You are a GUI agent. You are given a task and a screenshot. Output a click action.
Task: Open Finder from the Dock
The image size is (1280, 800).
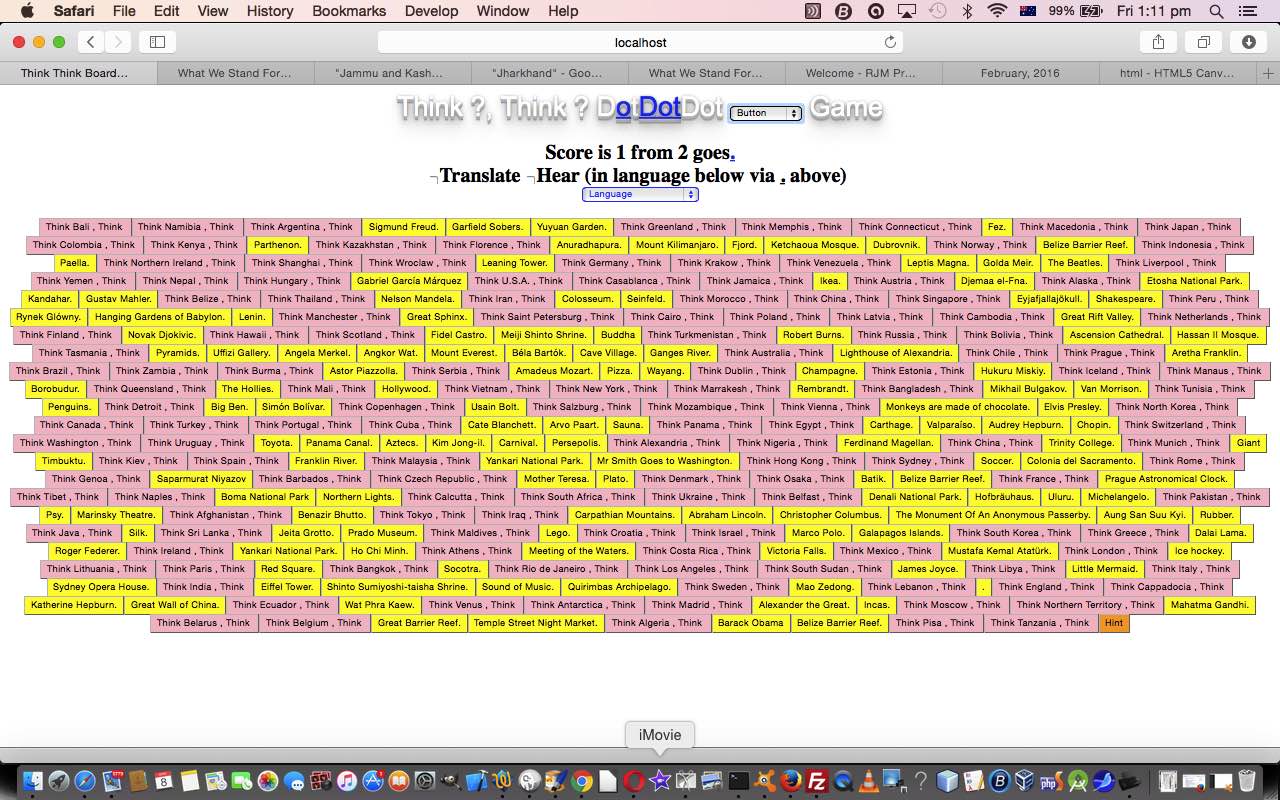click(x=33, y=781)
